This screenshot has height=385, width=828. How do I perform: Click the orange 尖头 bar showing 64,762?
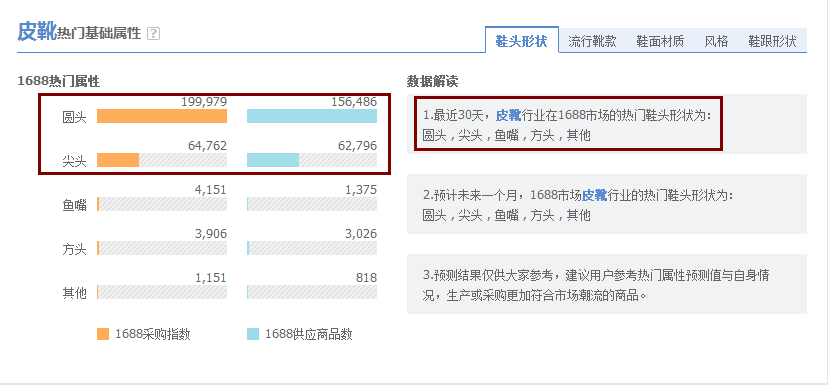coord(118,160)
